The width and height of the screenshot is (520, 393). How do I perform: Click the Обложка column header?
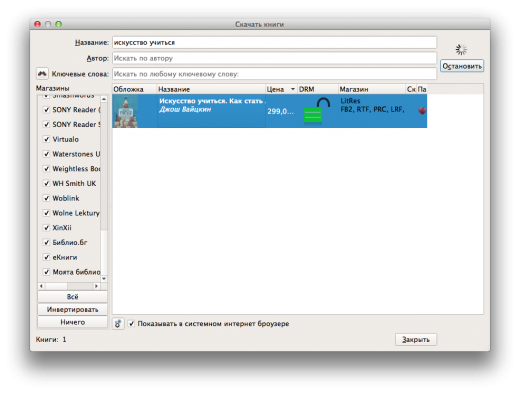pyautogui.click(x=134, y=89)
